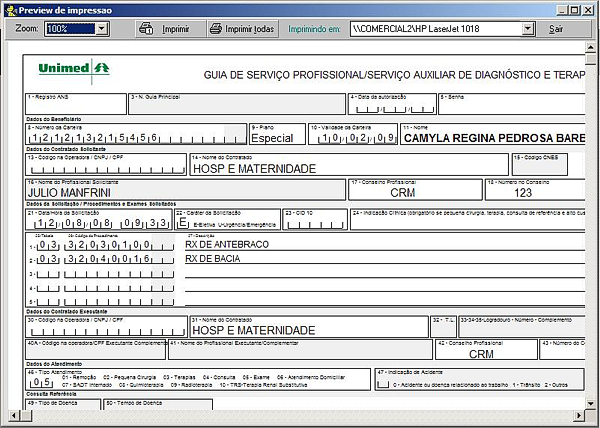Click the printer icon on Imprimir todas
Viewport: 600px width, 428px height.
coord(215,29)
